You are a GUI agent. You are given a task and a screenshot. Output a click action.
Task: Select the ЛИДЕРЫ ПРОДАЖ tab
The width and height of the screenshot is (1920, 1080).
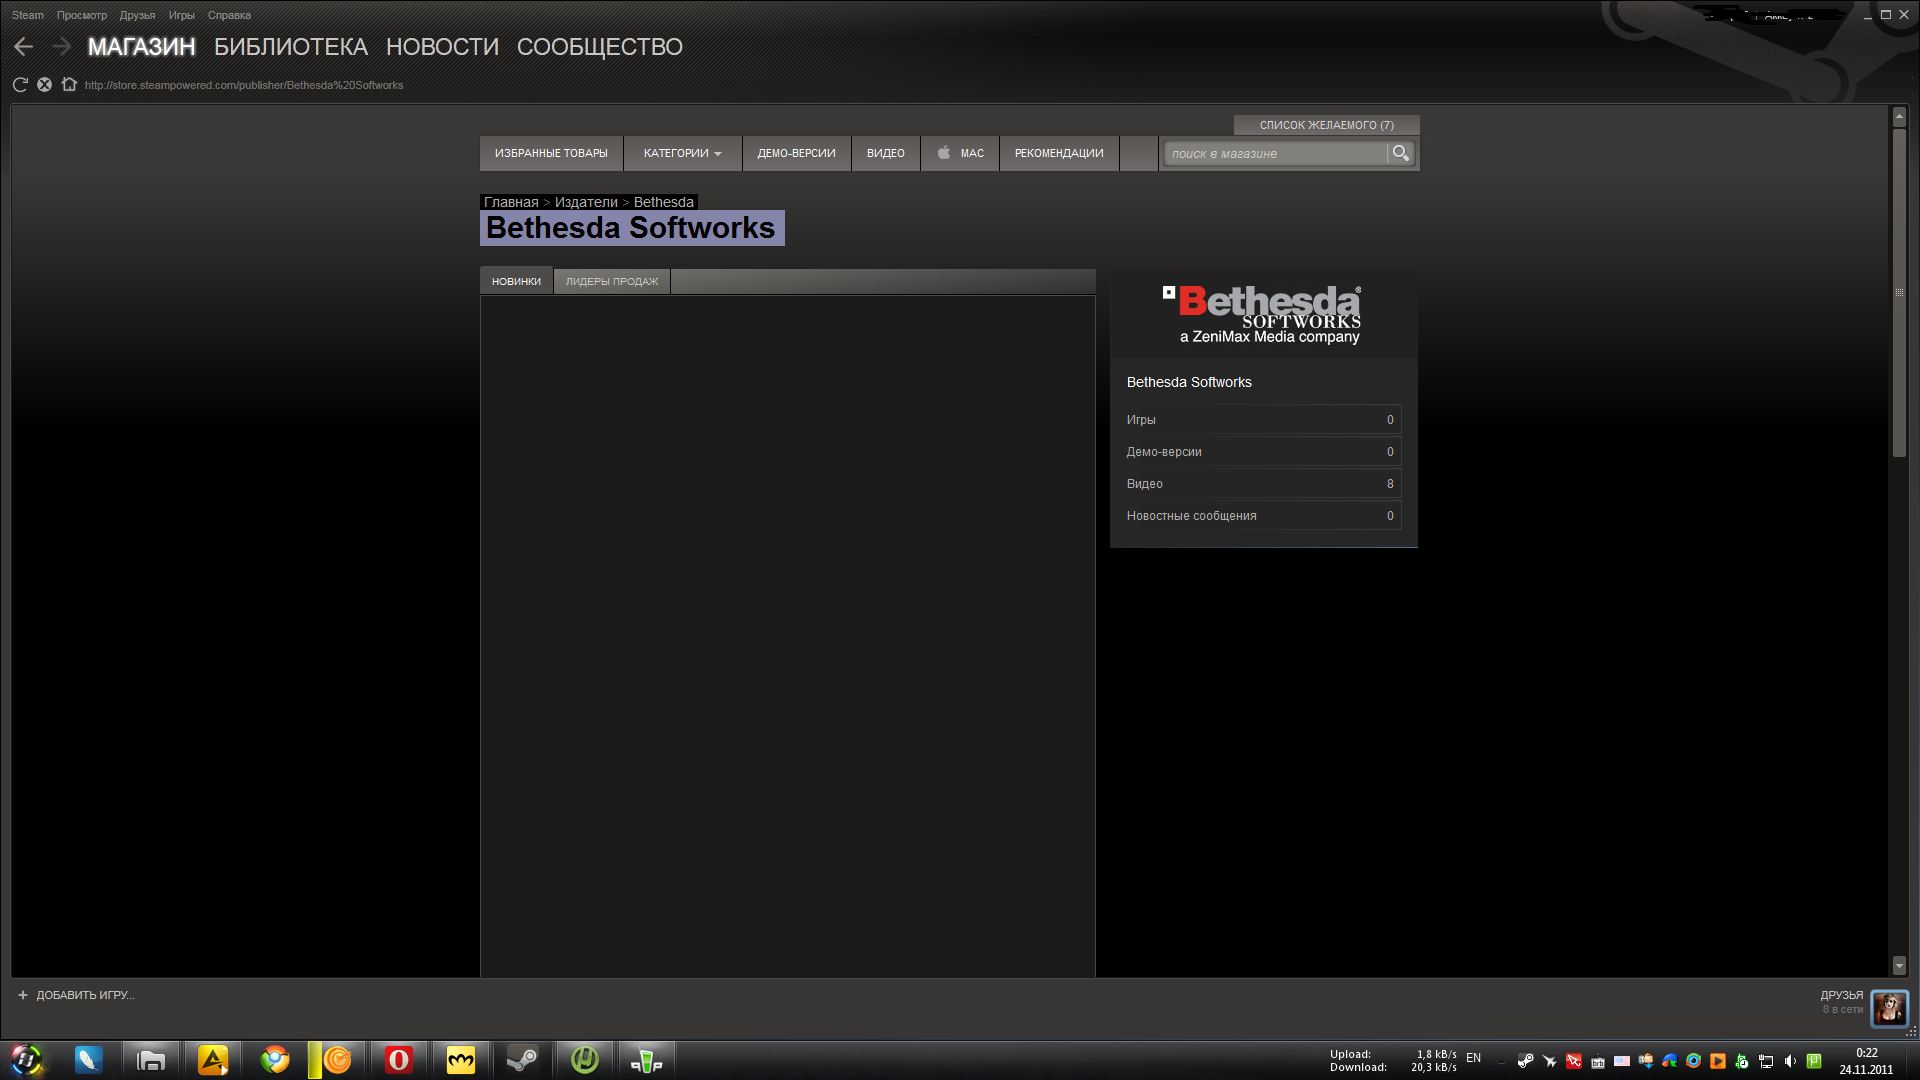612,281
